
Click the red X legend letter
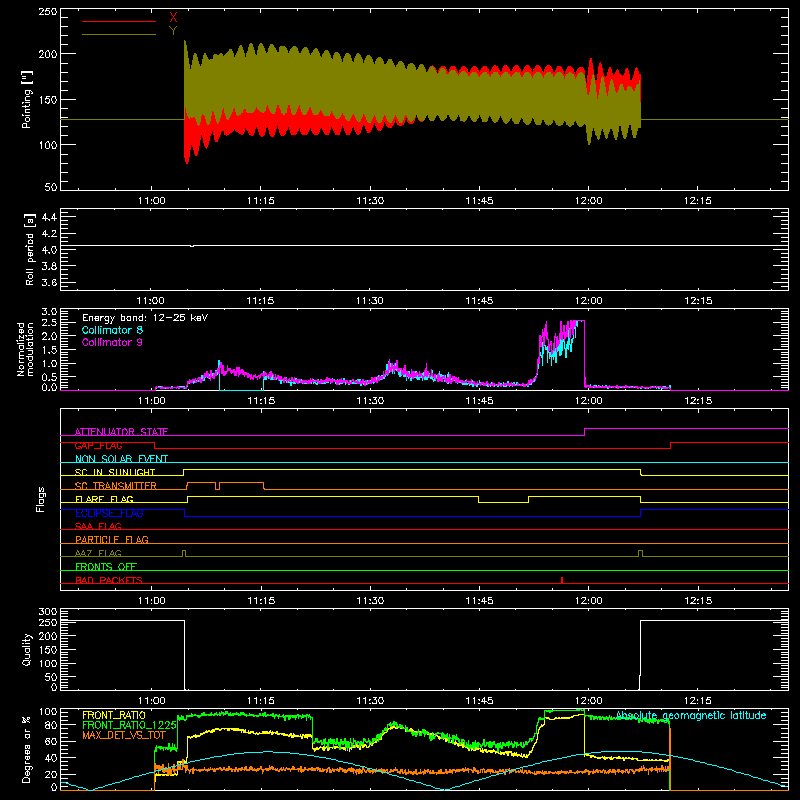(x=173, y=18)
